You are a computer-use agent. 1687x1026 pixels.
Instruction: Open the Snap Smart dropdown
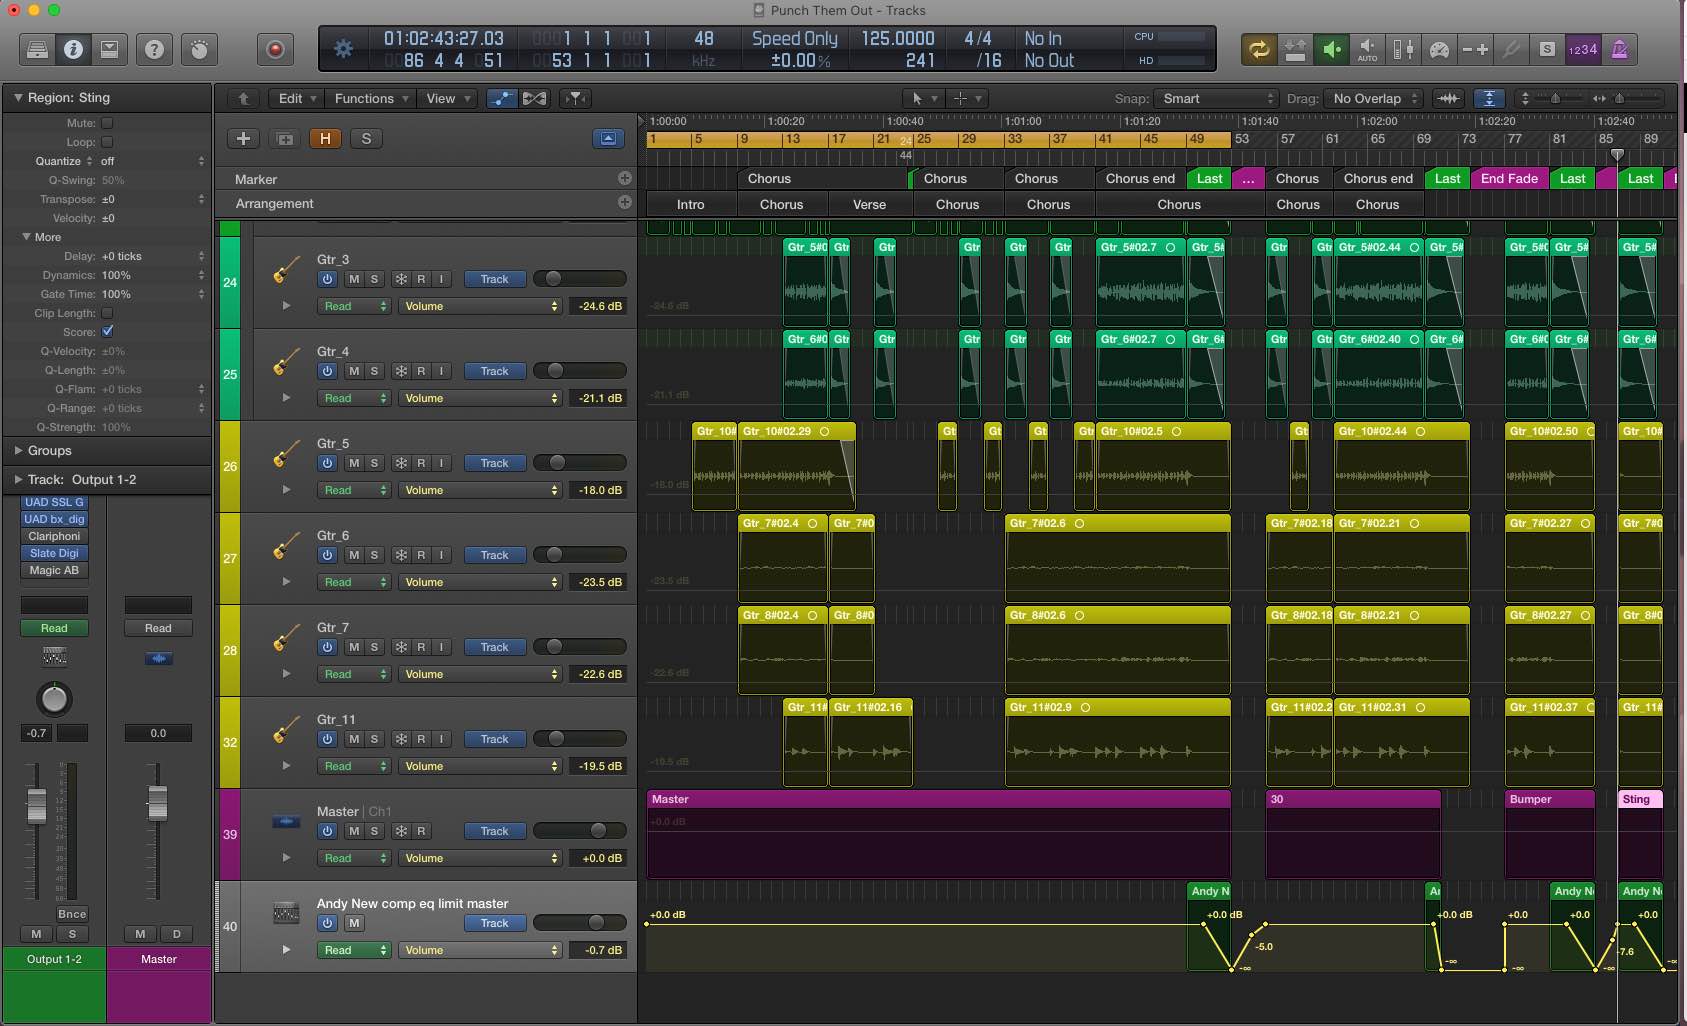click(1215, 98)
